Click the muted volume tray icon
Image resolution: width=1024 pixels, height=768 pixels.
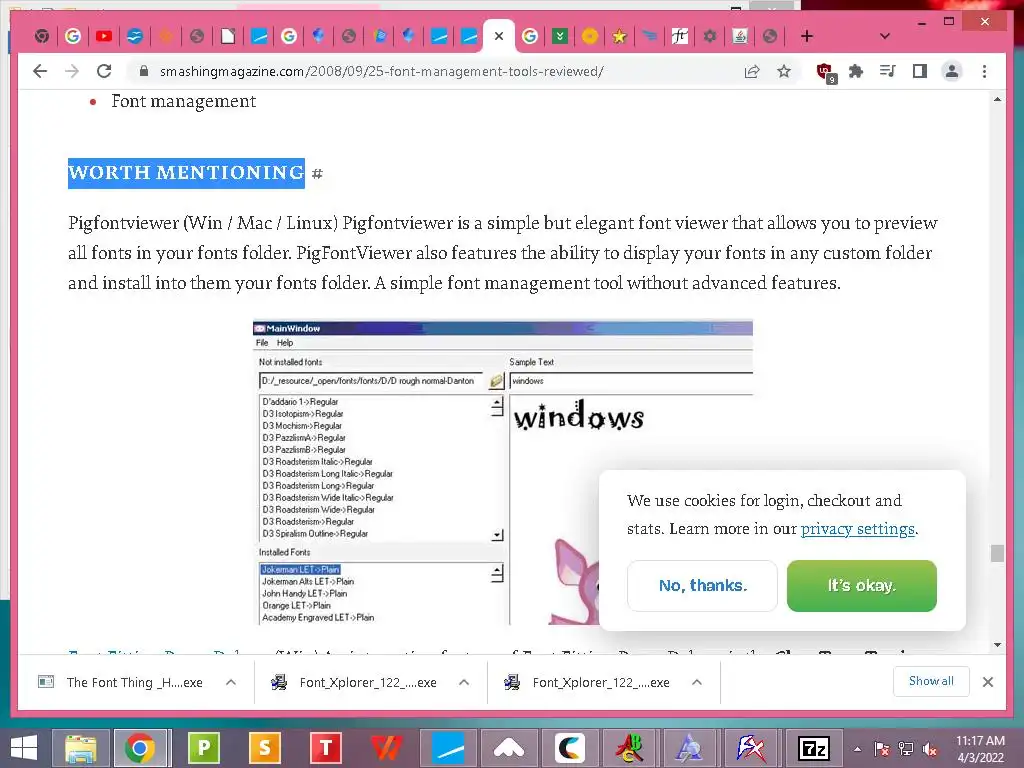point(930,749)
